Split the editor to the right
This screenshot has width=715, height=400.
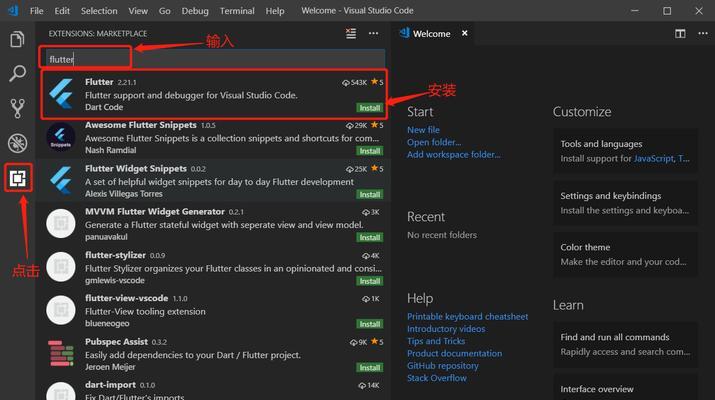click(680, 34)
